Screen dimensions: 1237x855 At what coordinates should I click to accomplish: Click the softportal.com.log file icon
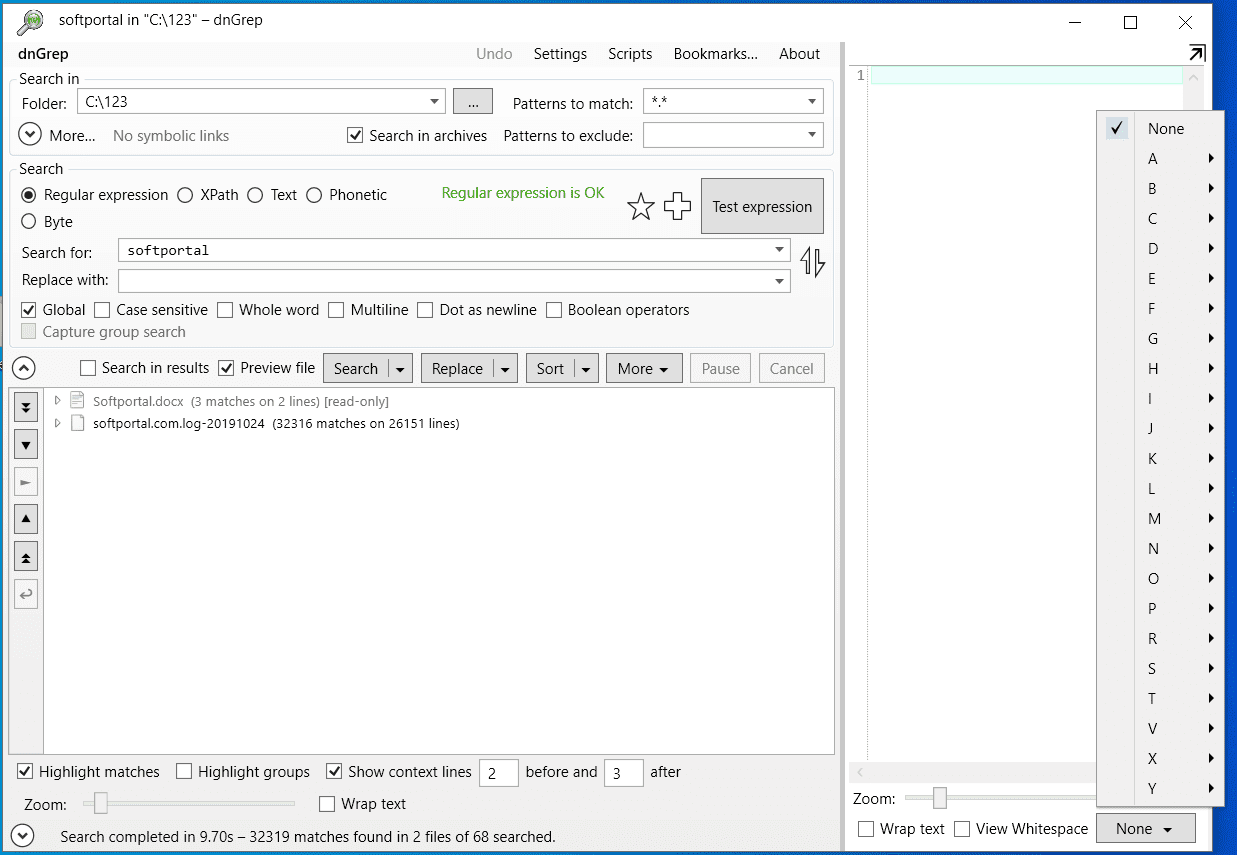click(x=78, y=423)
